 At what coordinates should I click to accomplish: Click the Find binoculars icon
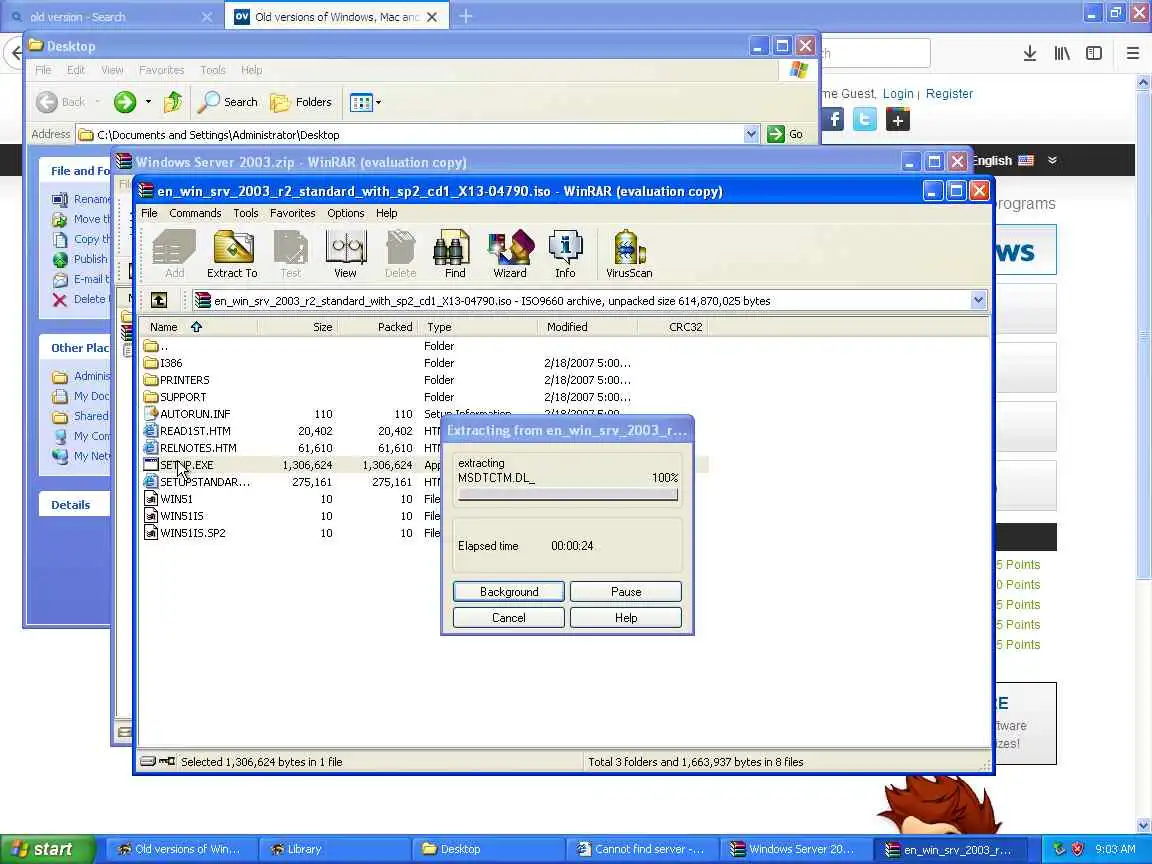click(x=454, y=254)
